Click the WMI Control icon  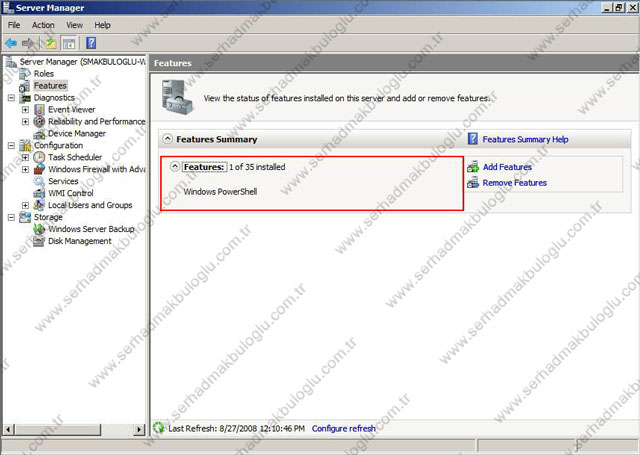(x=39, y=193)
